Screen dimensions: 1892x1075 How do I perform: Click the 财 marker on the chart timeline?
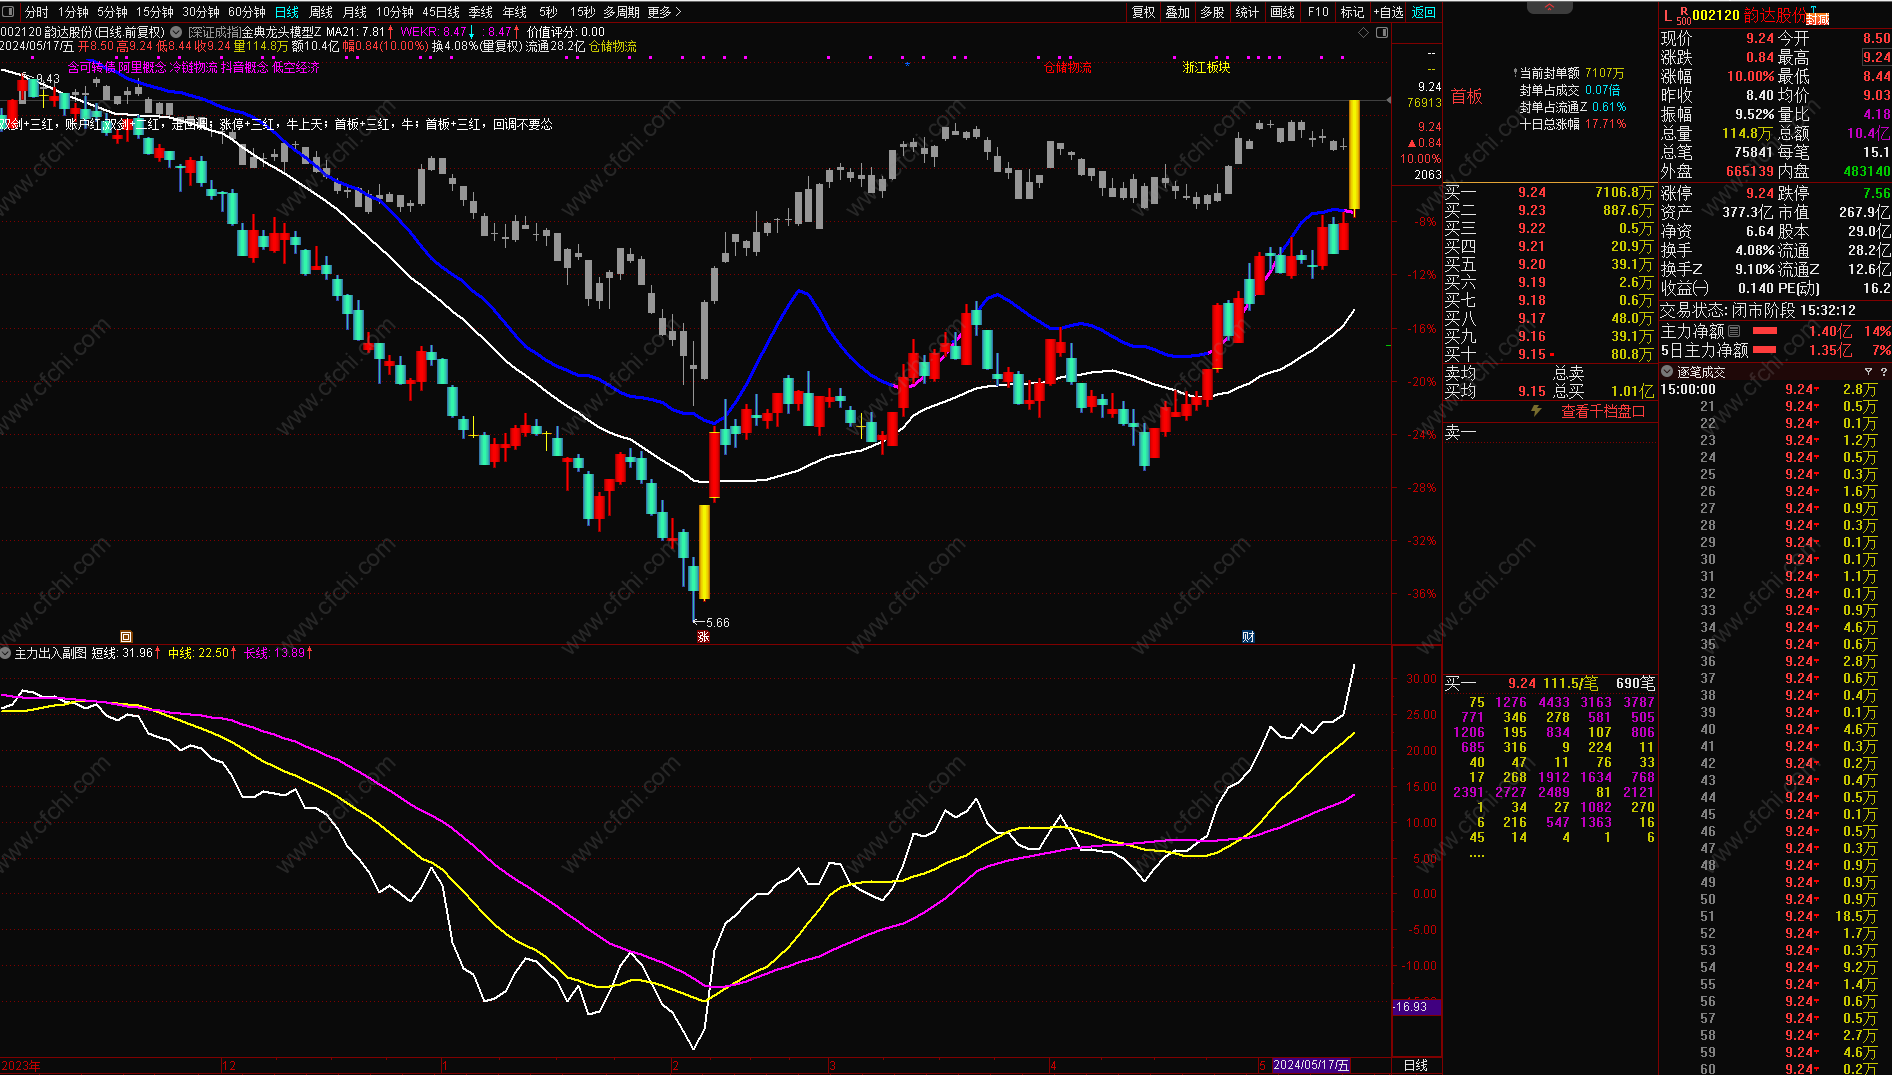[x=1248, y=636]
